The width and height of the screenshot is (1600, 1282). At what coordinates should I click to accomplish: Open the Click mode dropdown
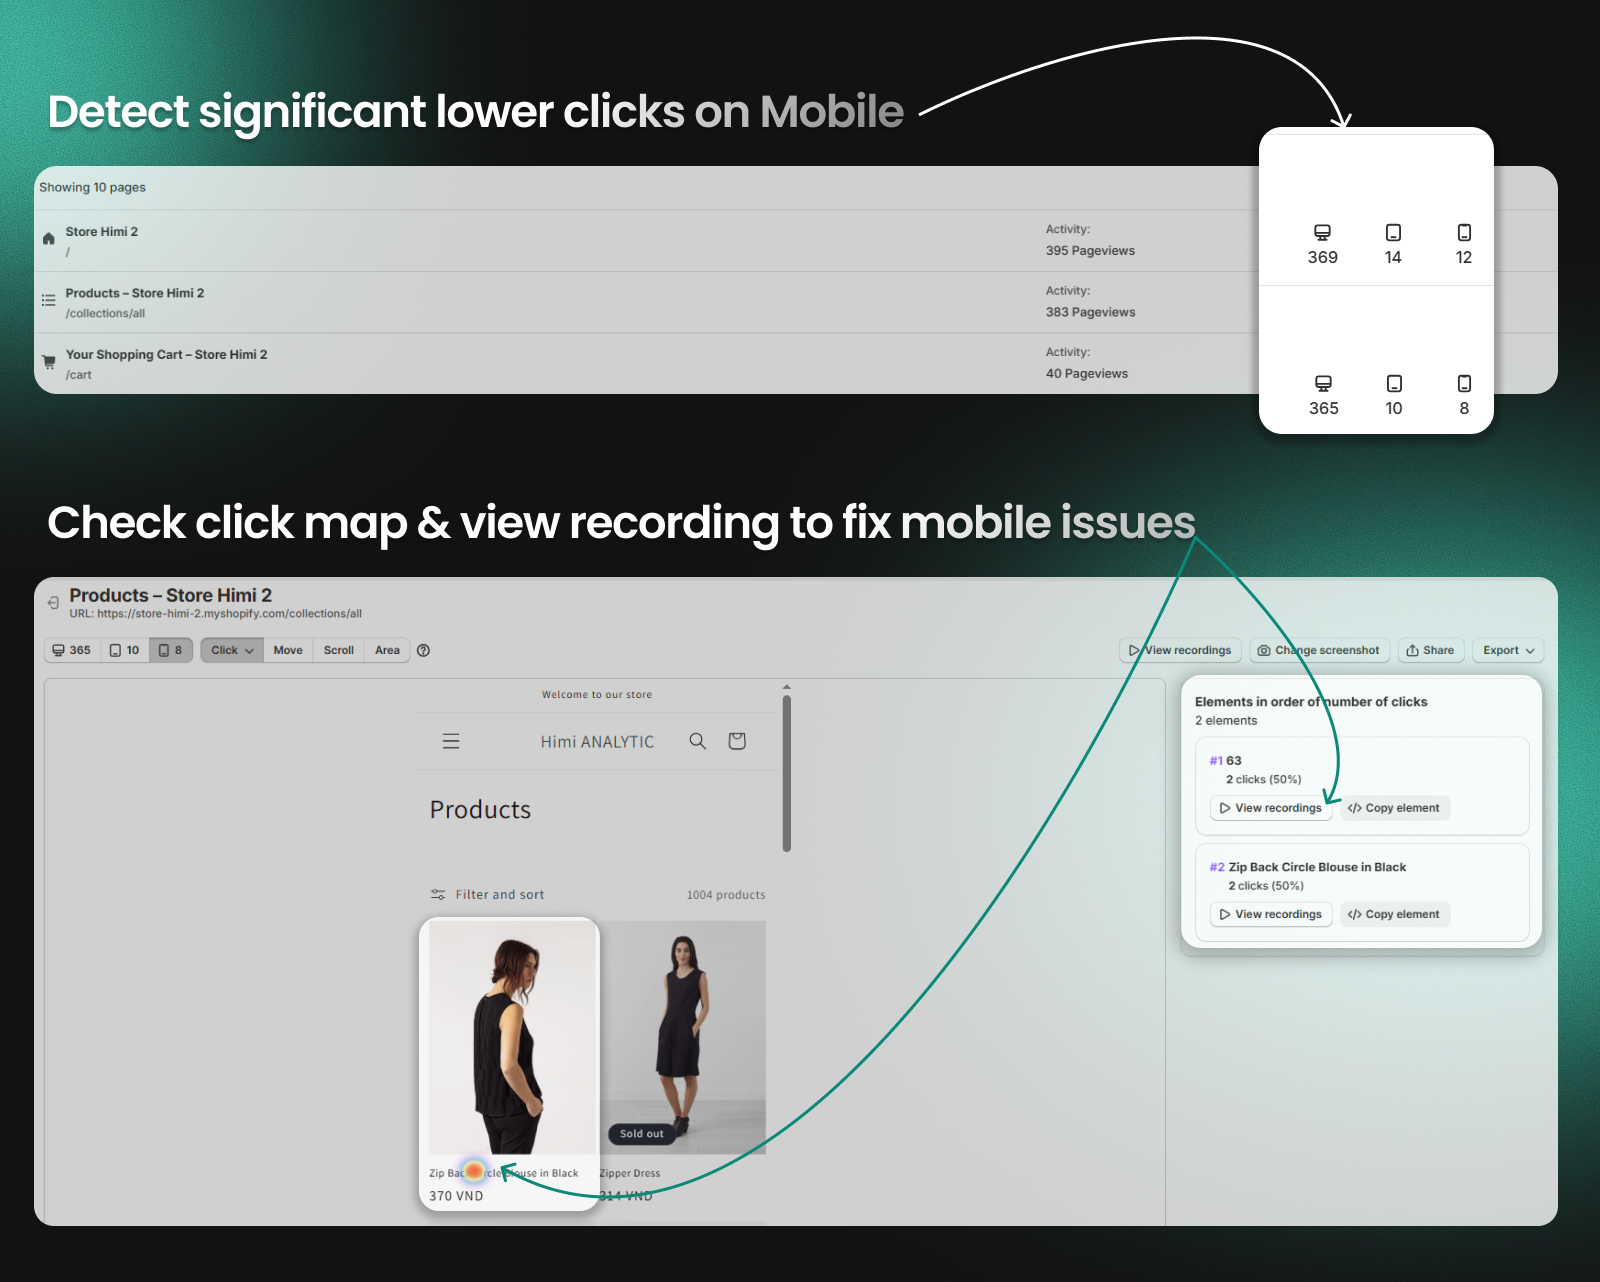tap(231, 650)
